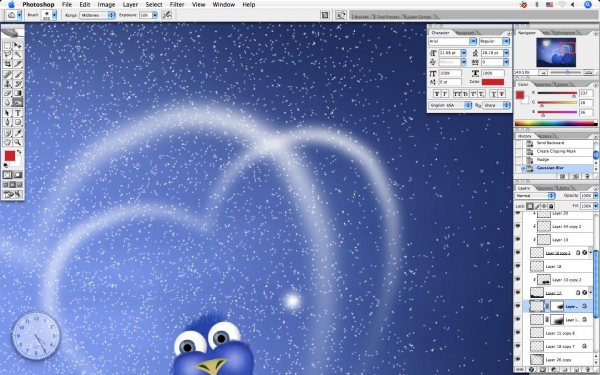Select the Eraser tool
This screenshot has height=375, width=600.
tap(7, 93)
